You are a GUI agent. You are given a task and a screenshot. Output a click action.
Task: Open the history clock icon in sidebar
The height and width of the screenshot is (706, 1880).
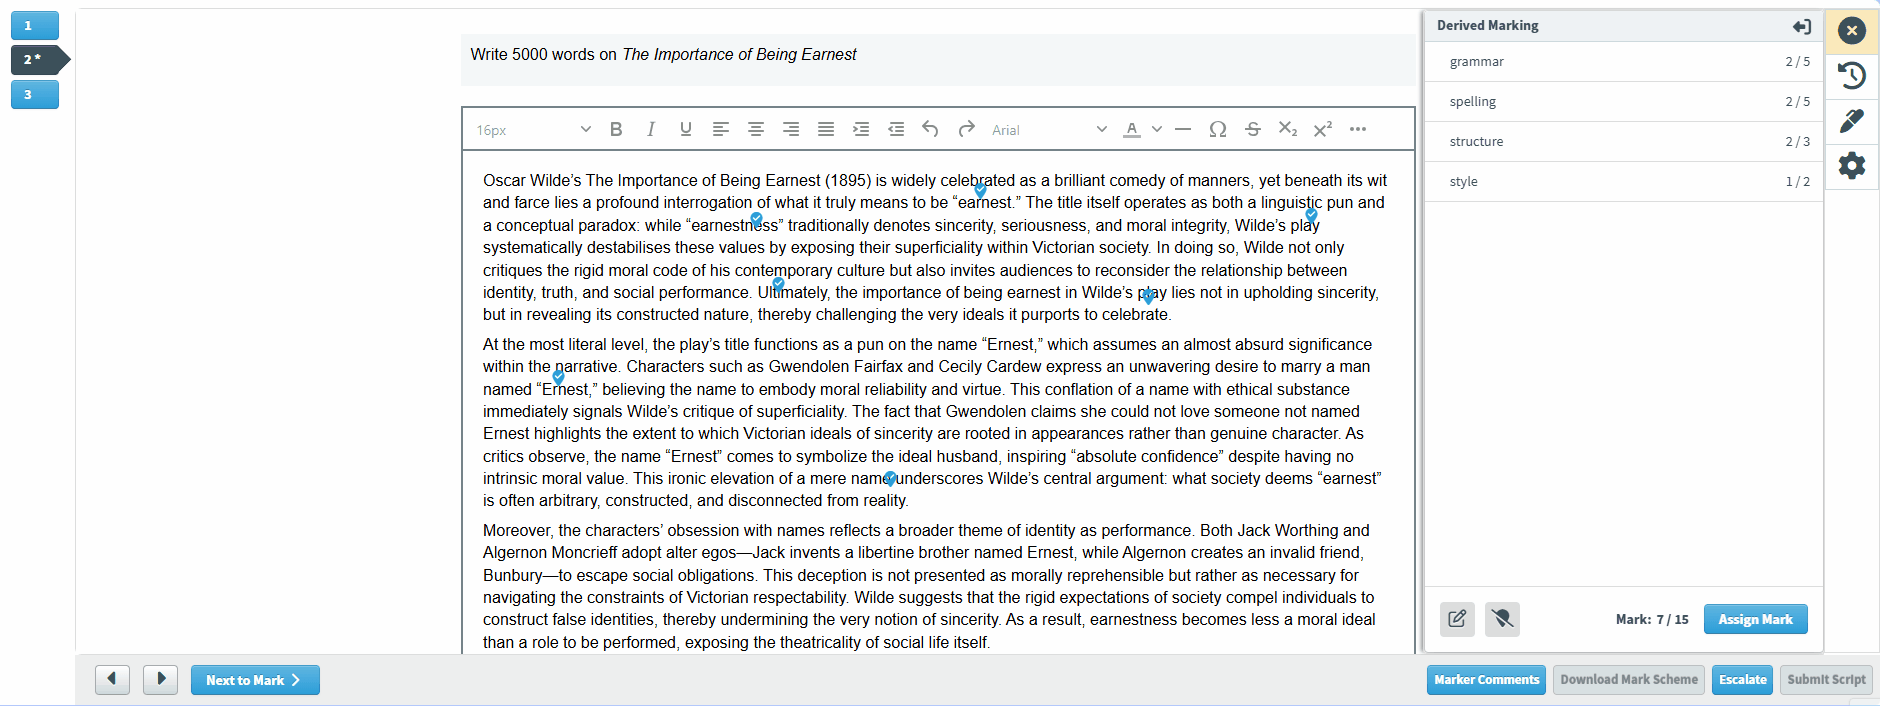(1852, 75)
